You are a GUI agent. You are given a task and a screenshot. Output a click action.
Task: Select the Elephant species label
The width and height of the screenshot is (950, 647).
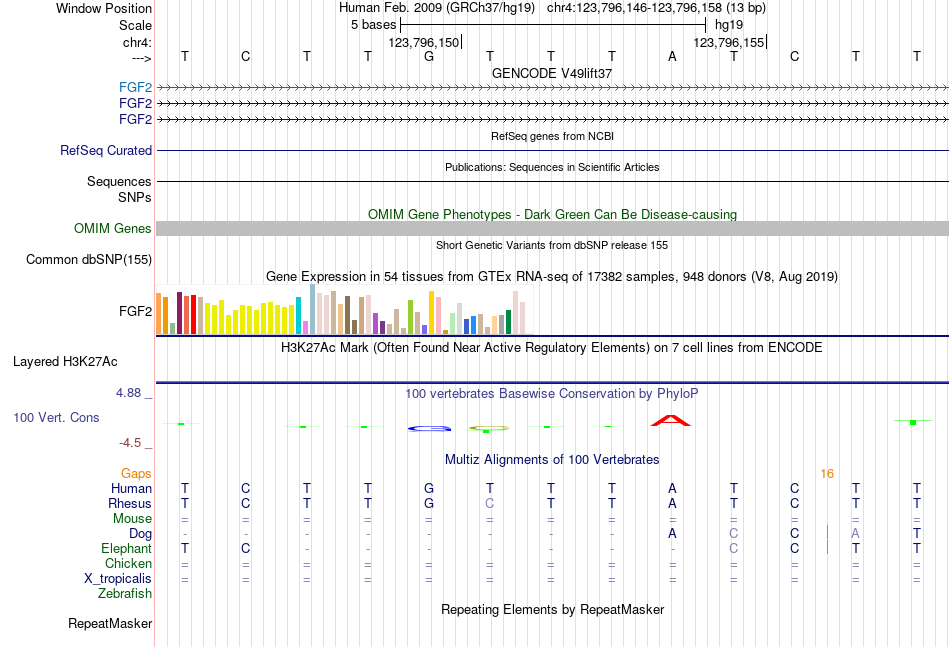[126, 548]
